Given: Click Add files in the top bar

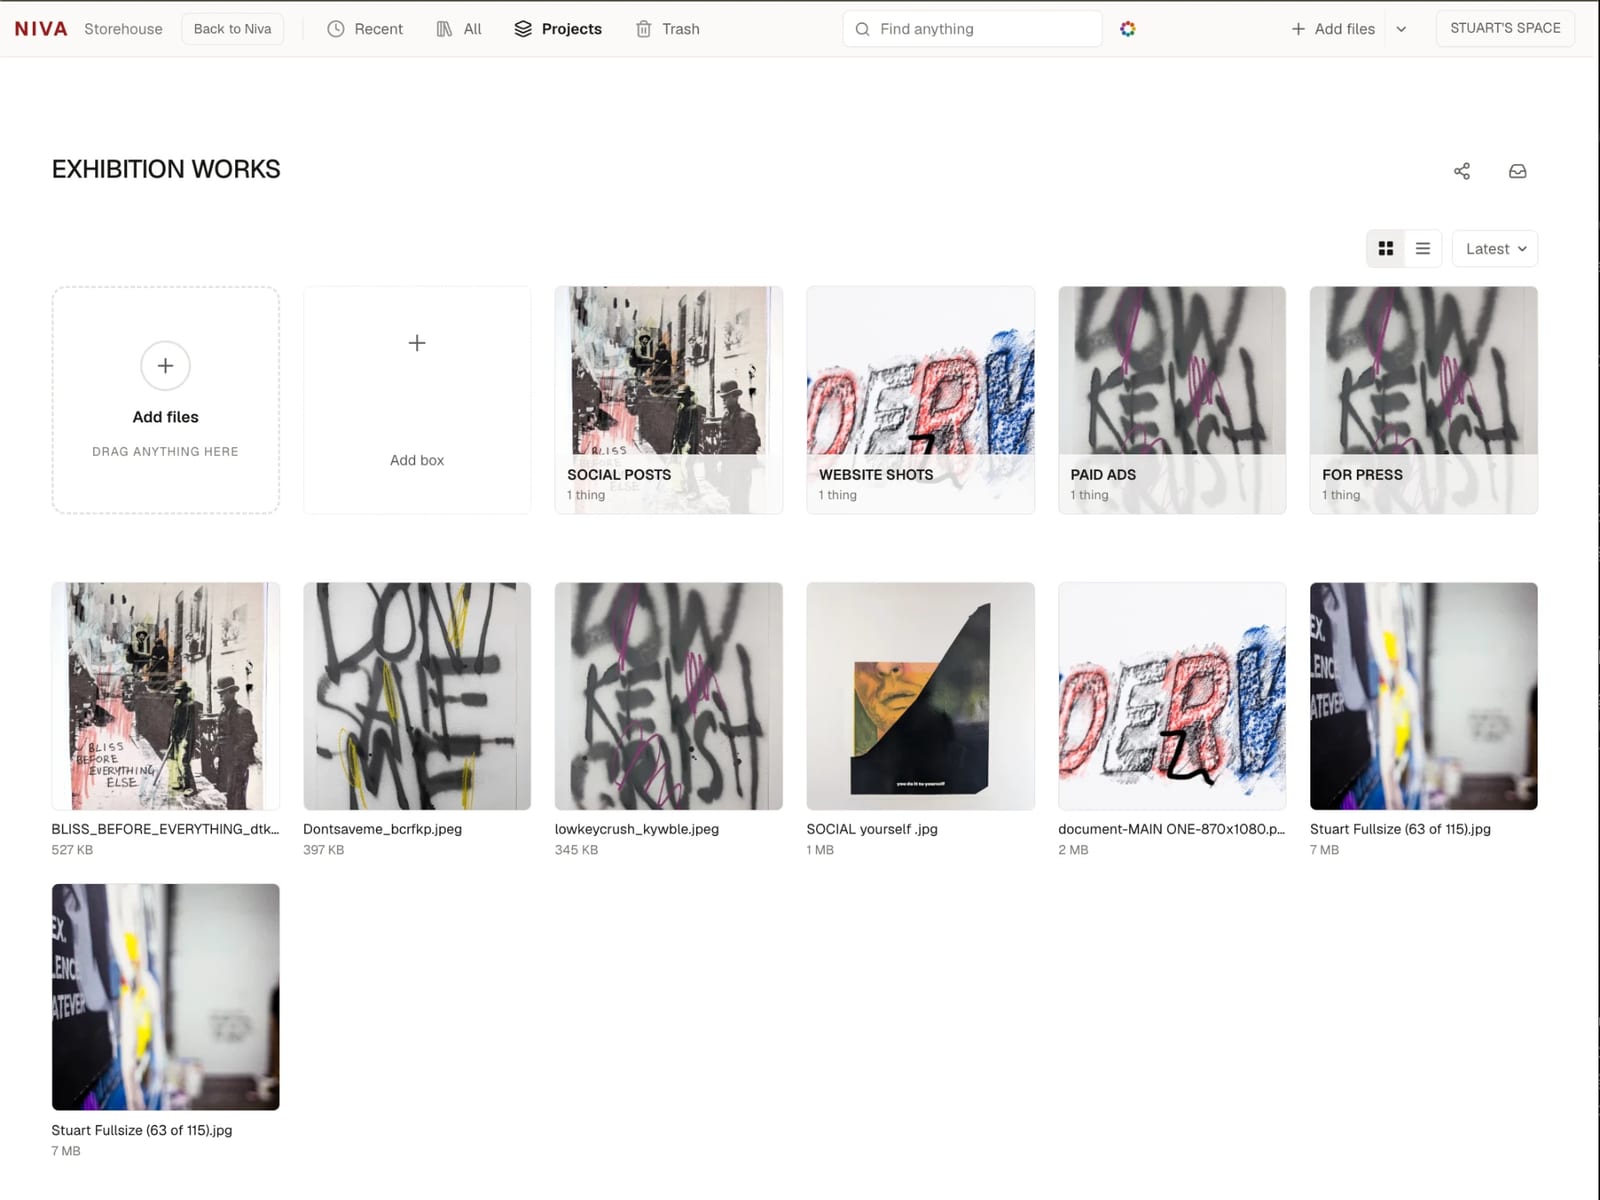Looking at the screenshot, I should (x=1333, y=29).
